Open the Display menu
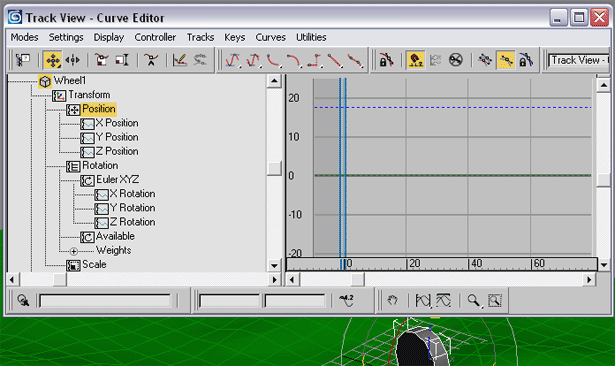This screenshot has width=615, height=366. (109, 37)
